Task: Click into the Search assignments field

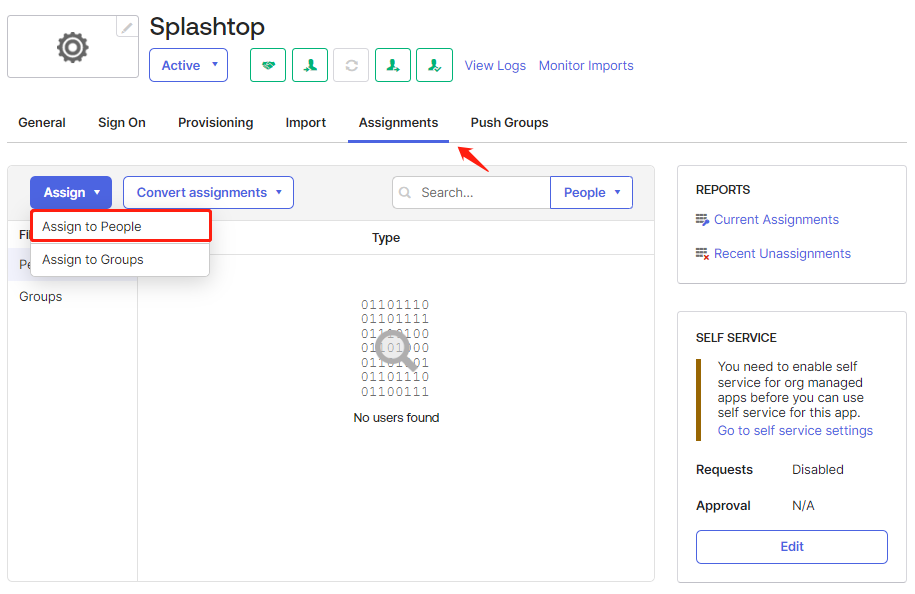Action: [x=472, y=193]
